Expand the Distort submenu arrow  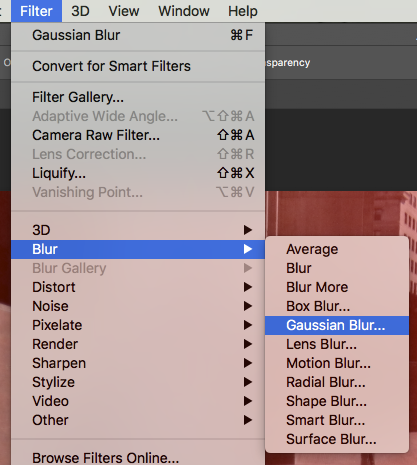click(x=248, y=287)
